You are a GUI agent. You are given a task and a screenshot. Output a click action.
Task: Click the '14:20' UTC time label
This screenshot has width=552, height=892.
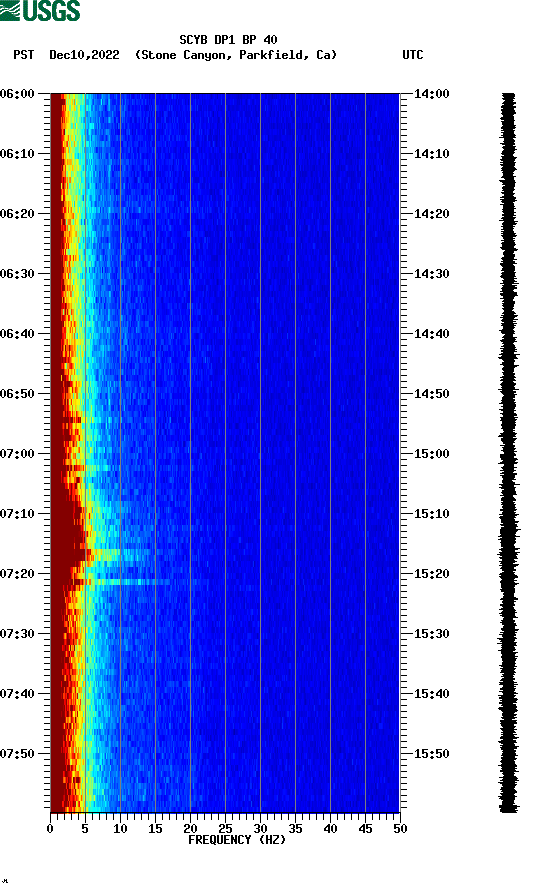pos(431,214)
